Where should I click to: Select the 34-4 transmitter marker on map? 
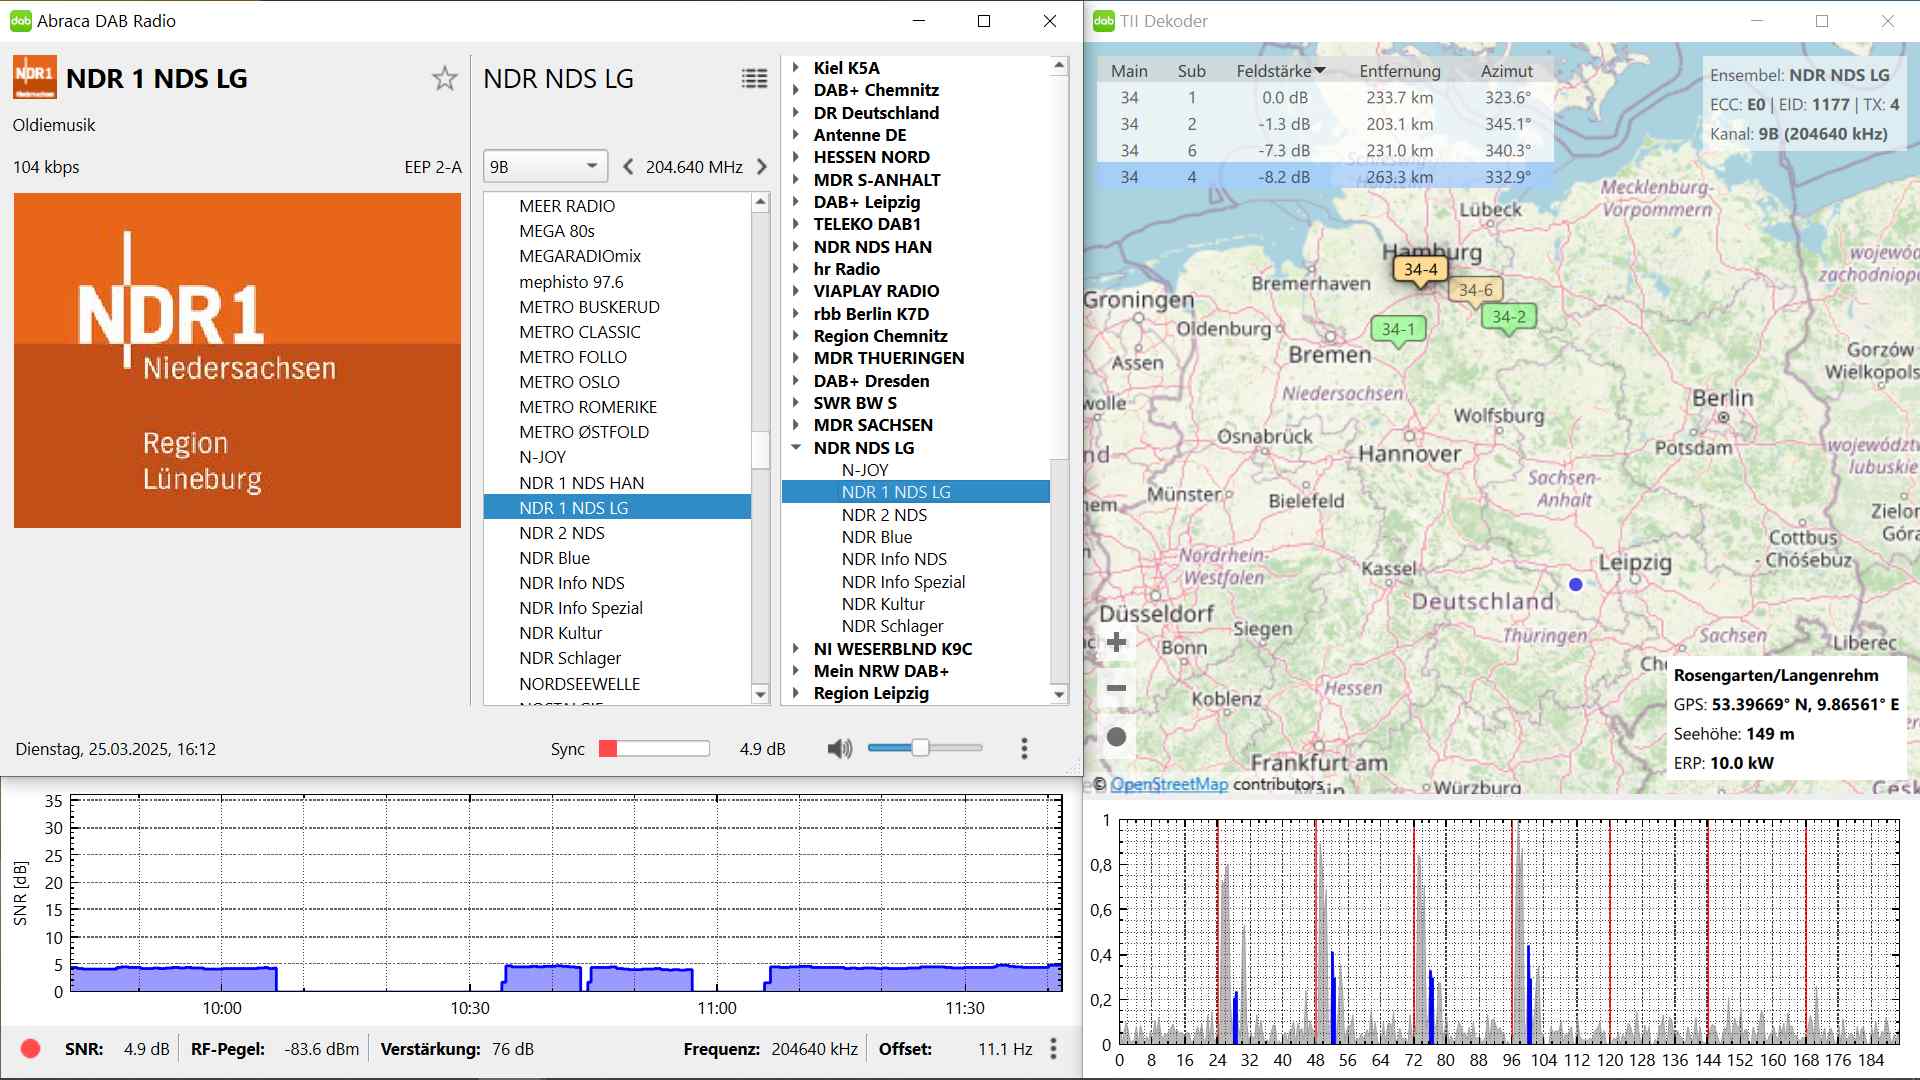(1420, 269)
